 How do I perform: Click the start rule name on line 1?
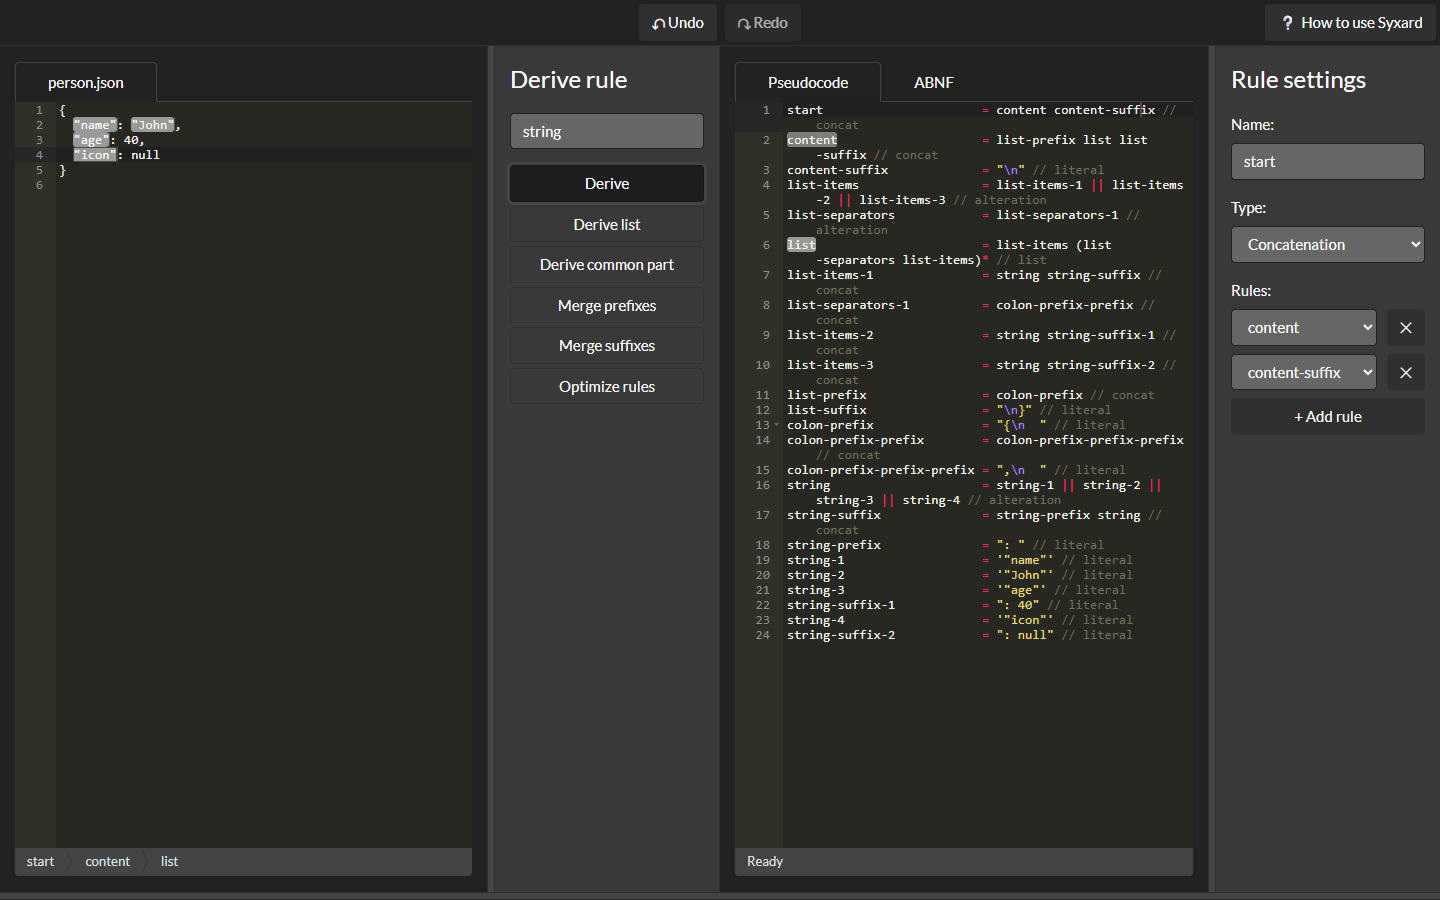pos(805,110)
